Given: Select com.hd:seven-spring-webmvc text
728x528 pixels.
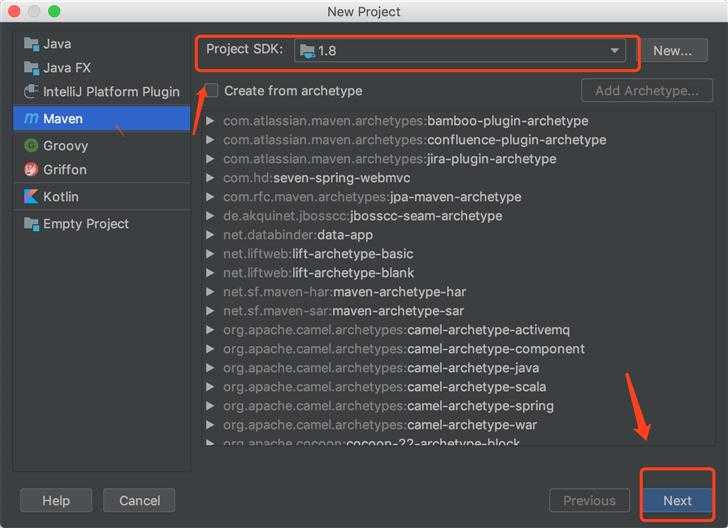Looking at the screenshot, I should (317, 178).
